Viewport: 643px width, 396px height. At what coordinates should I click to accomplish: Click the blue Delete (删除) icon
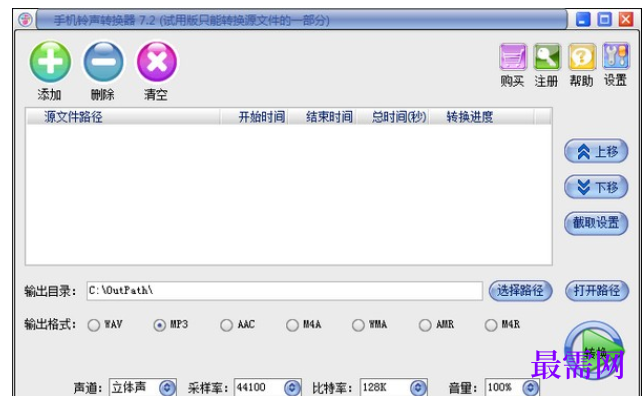point(103,61)
